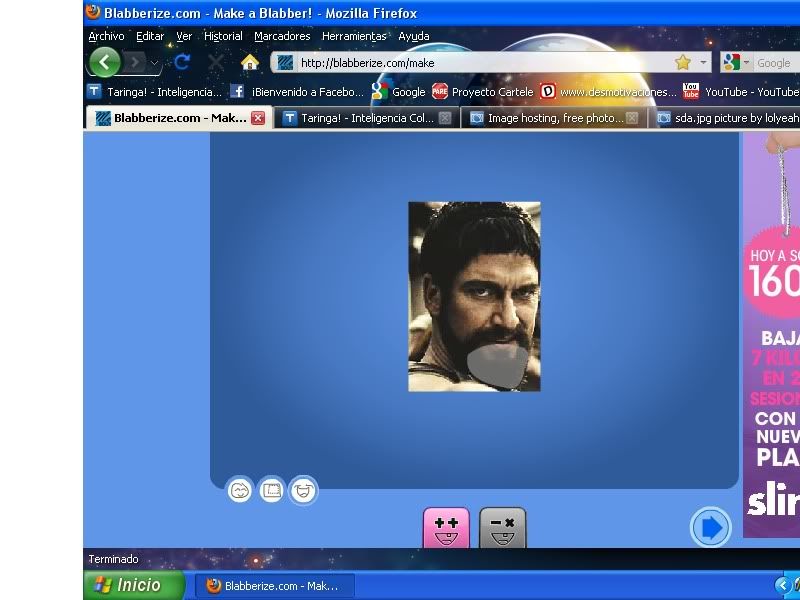Close the Image hosting tab
This screenshot has height=600, width=800.
pyautogui.click(x=632, y=118)
